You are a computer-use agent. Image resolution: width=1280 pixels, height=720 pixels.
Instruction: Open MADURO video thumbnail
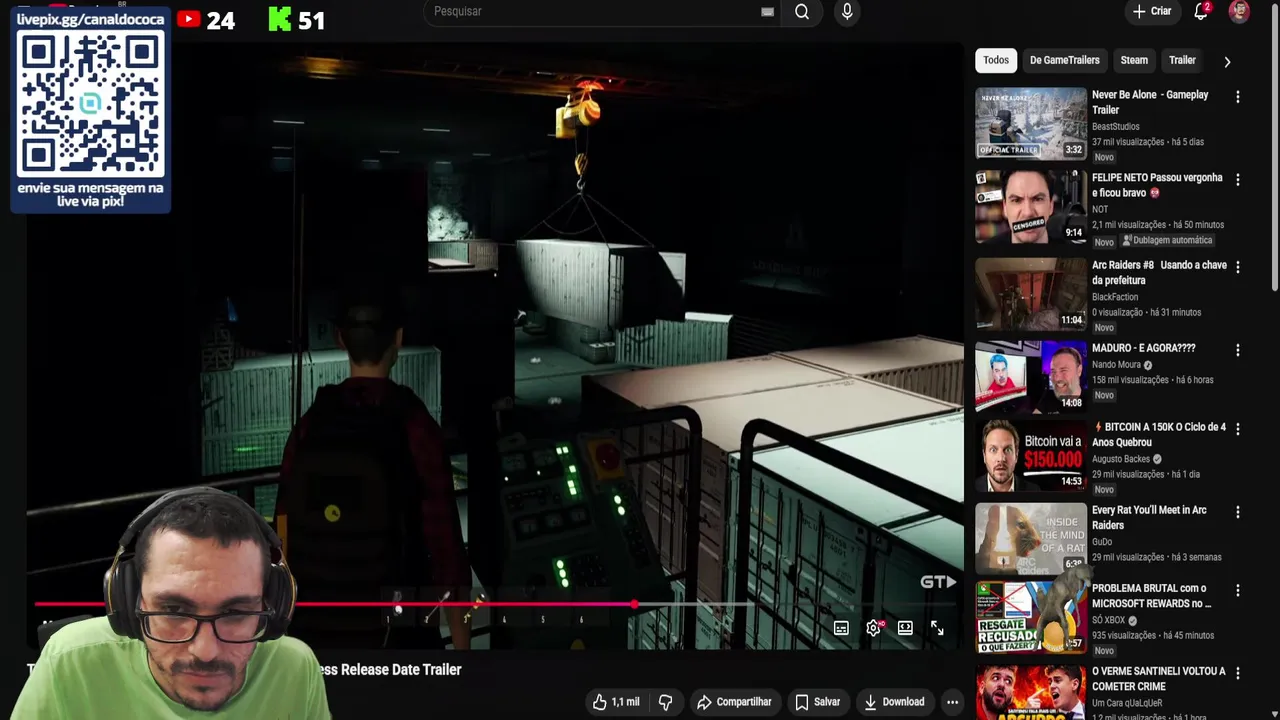(1031, 376)
